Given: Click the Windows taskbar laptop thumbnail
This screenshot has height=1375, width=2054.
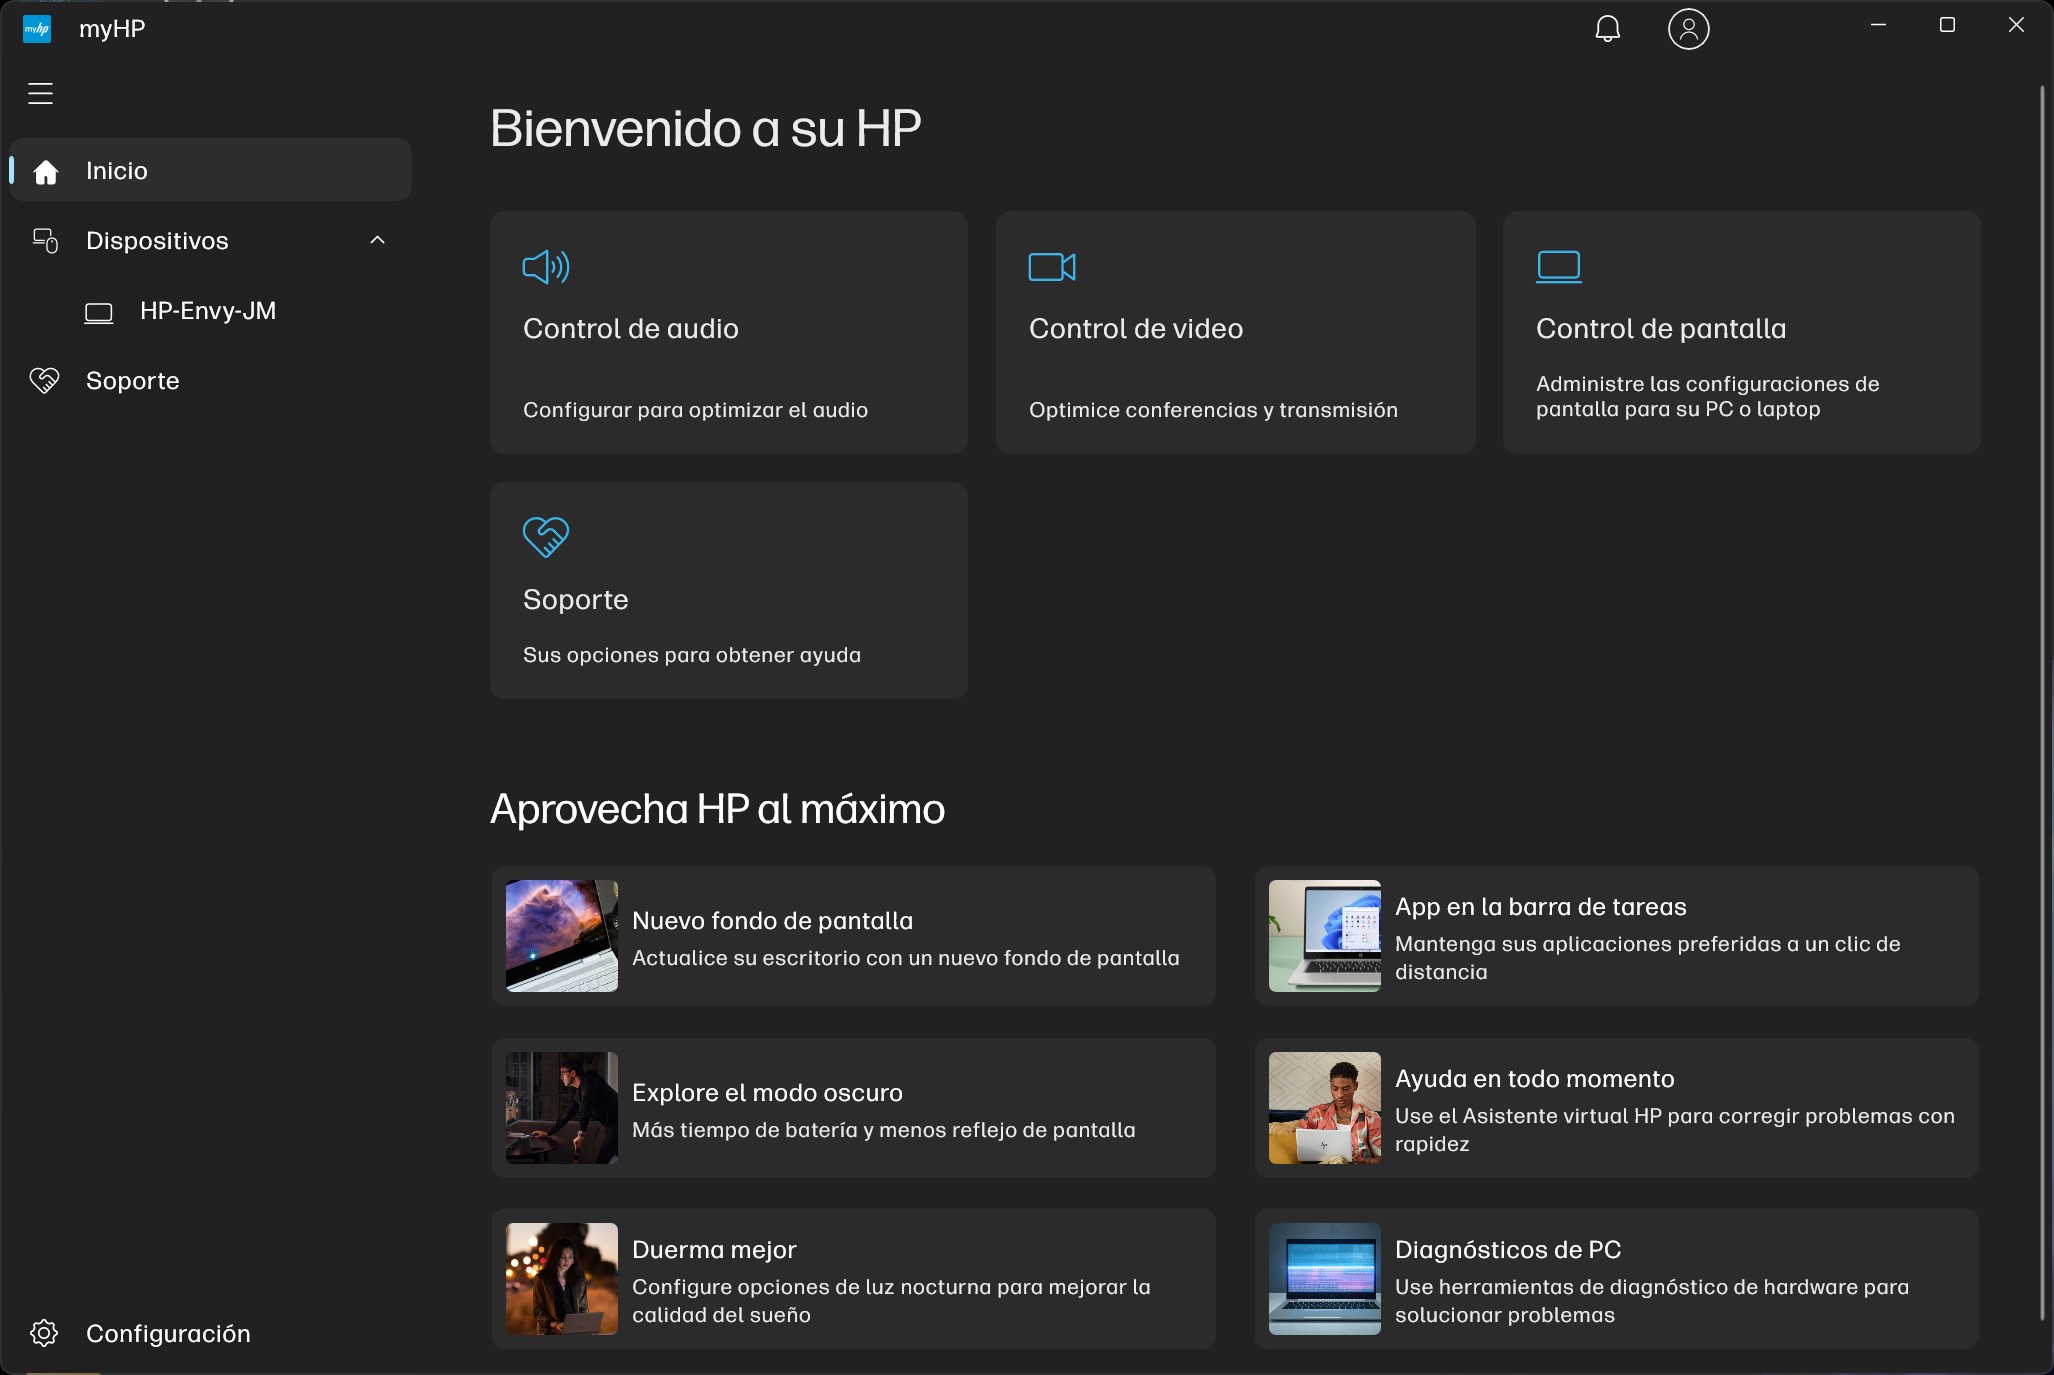Looking at the screenshot, I should (x=1325, y=936).
